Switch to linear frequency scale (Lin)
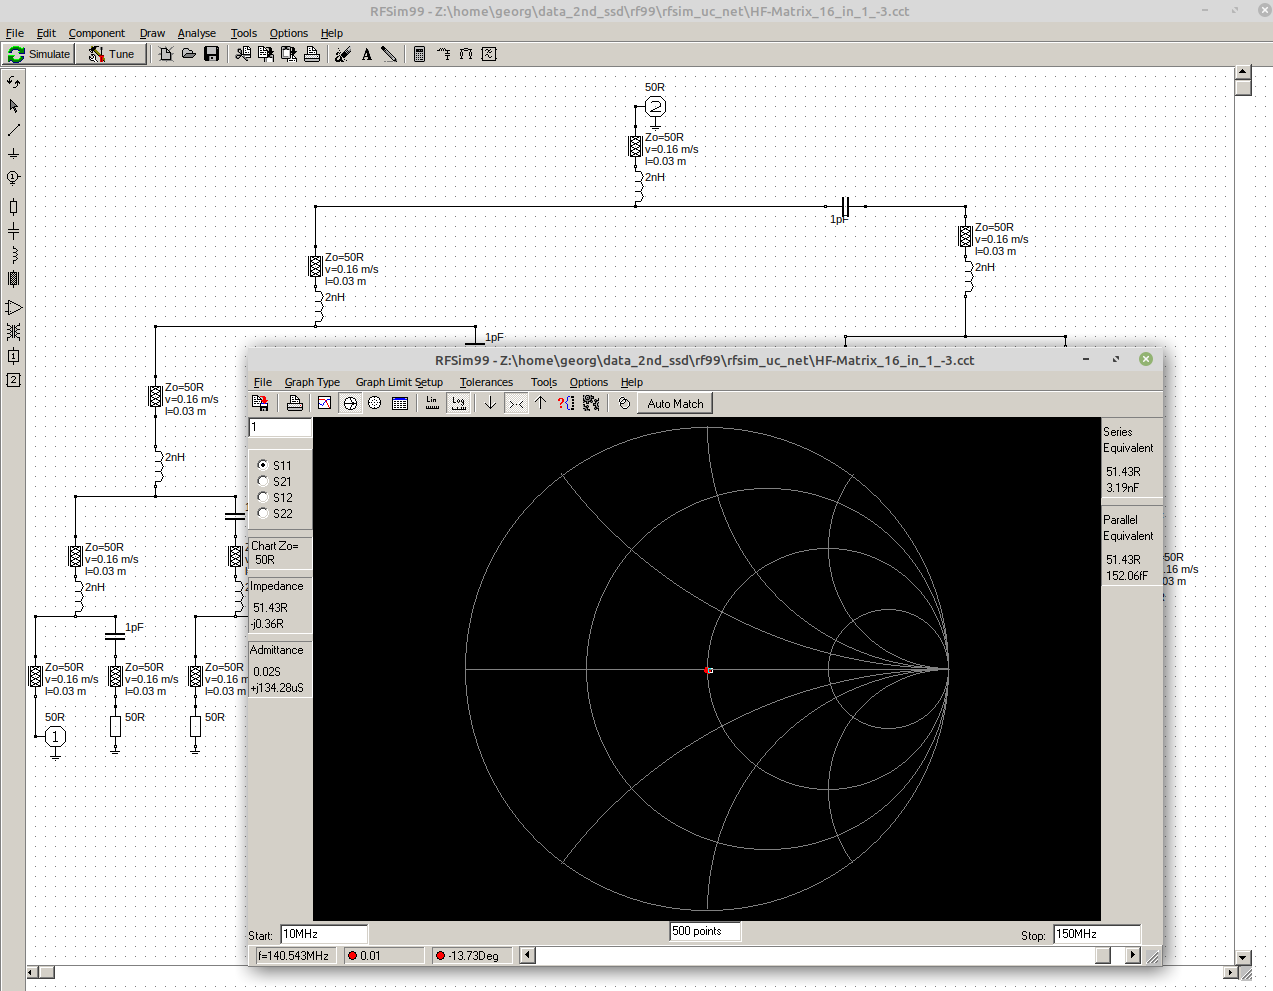The image size is (1273, 991). click(432, 403)
